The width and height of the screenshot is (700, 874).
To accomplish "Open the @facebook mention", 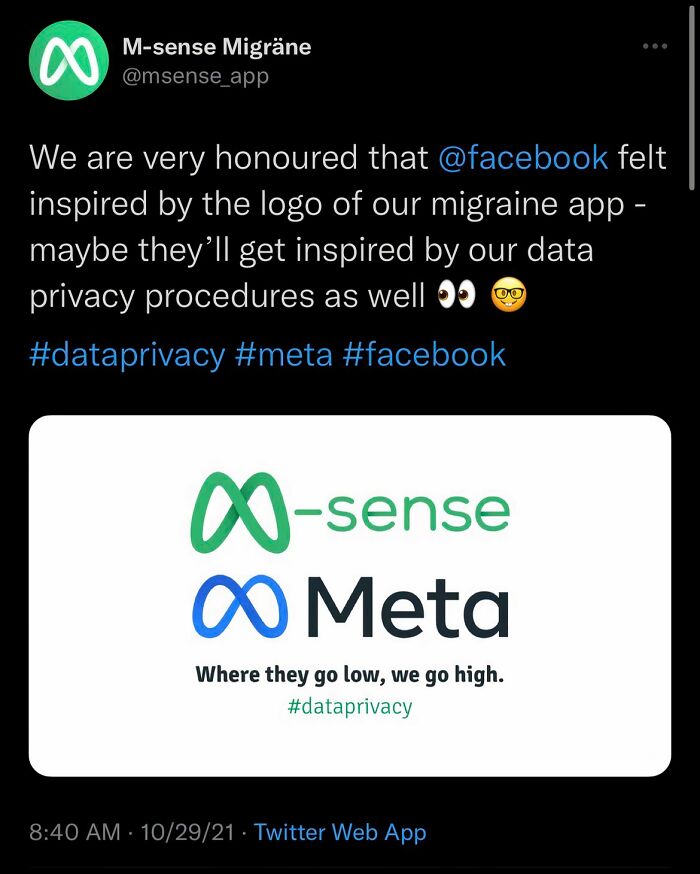I will [523, 157].
